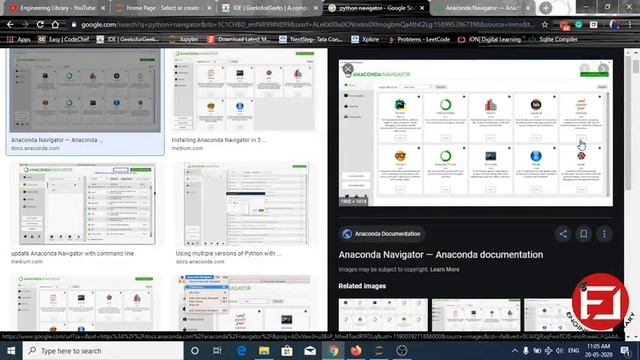Screen dimensions: 640x360
Task: Open Task View on the taskbar
Action: [217, 351]
